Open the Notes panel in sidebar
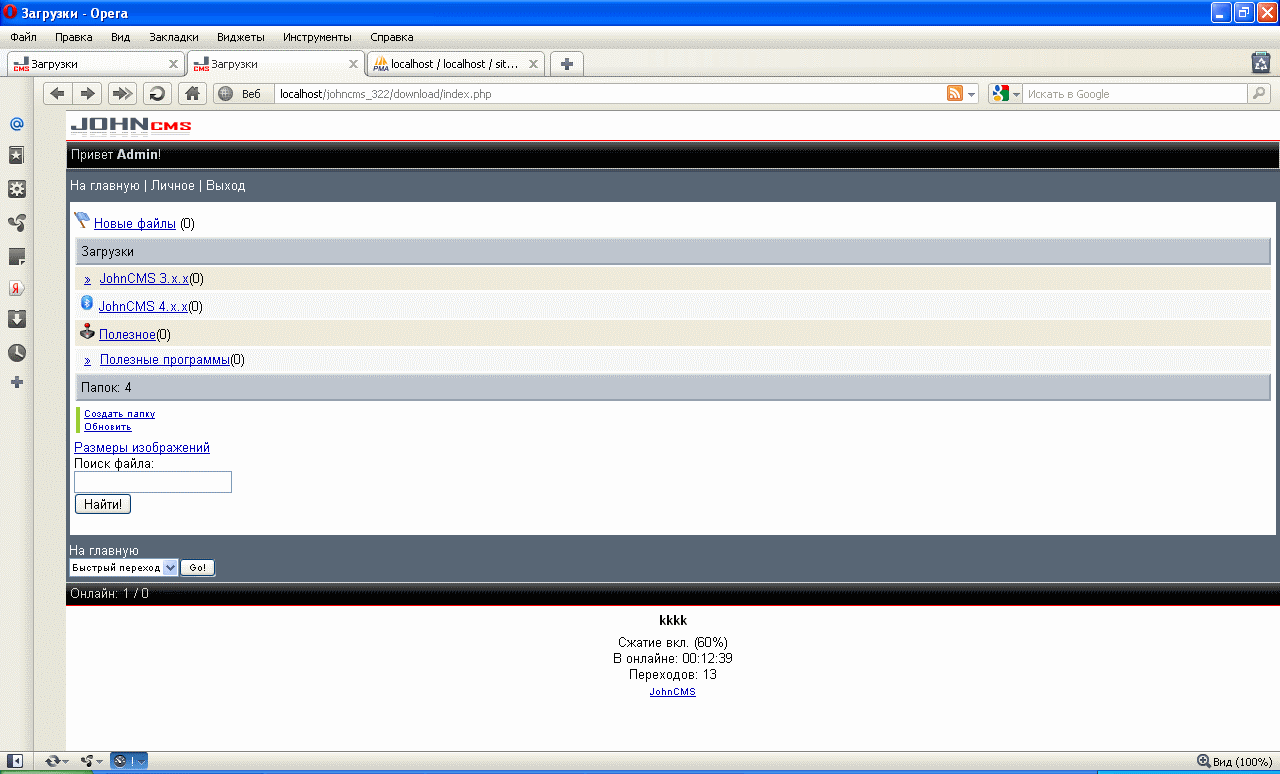 pos(16,257)
